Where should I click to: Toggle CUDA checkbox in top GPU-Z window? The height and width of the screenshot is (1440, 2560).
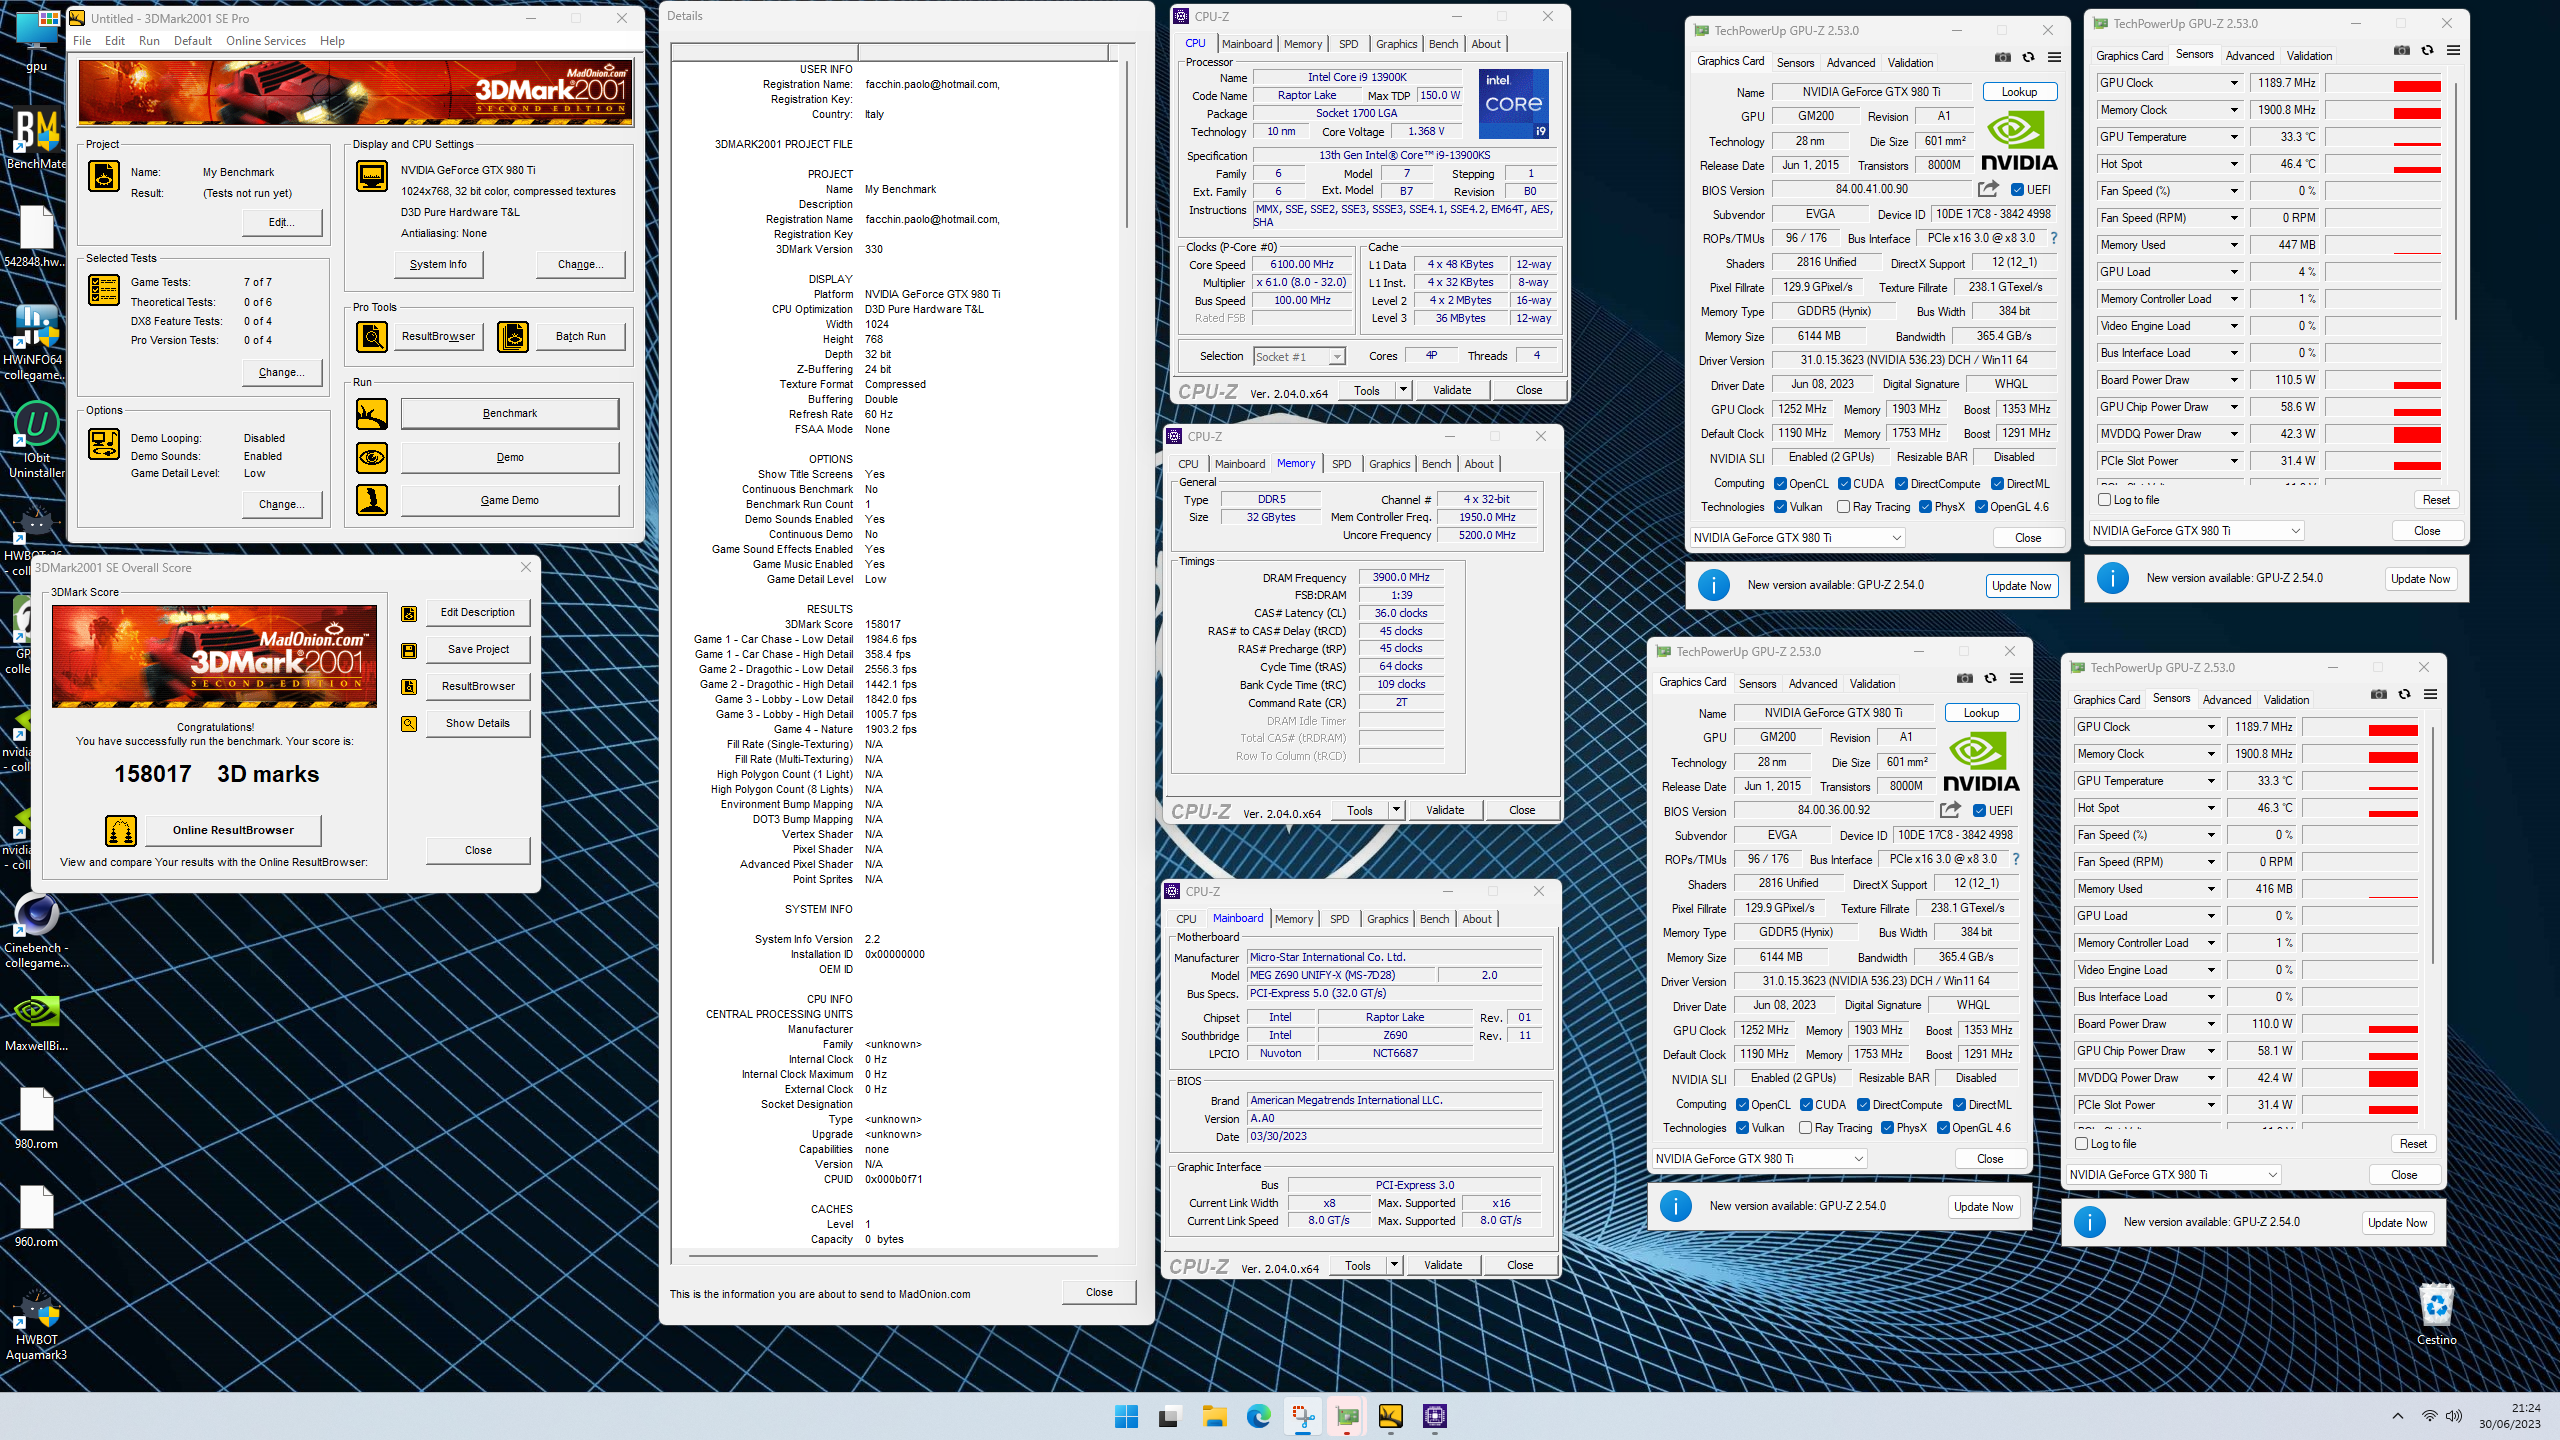click(x=1844, y=484)
